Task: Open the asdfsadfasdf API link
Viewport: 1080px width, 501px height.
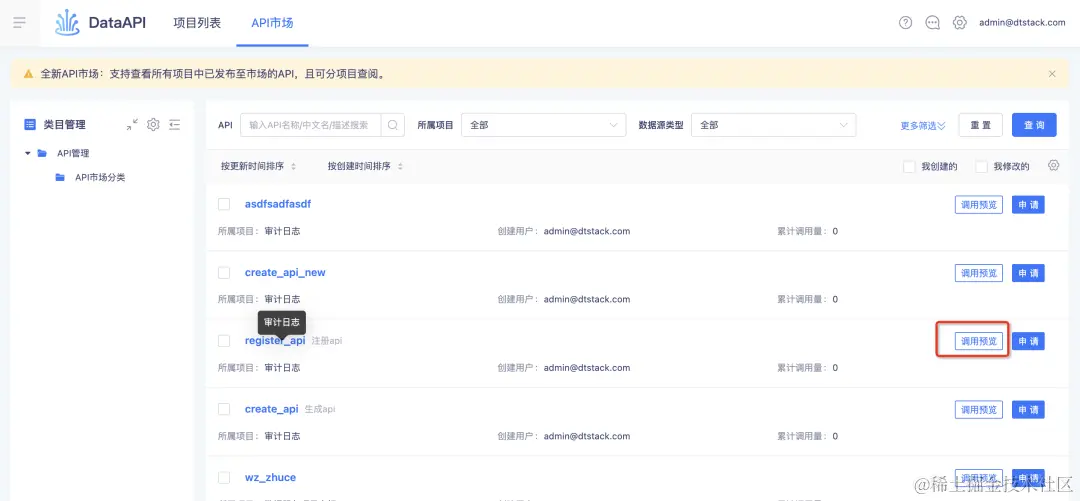Action: tap(278, 204)
